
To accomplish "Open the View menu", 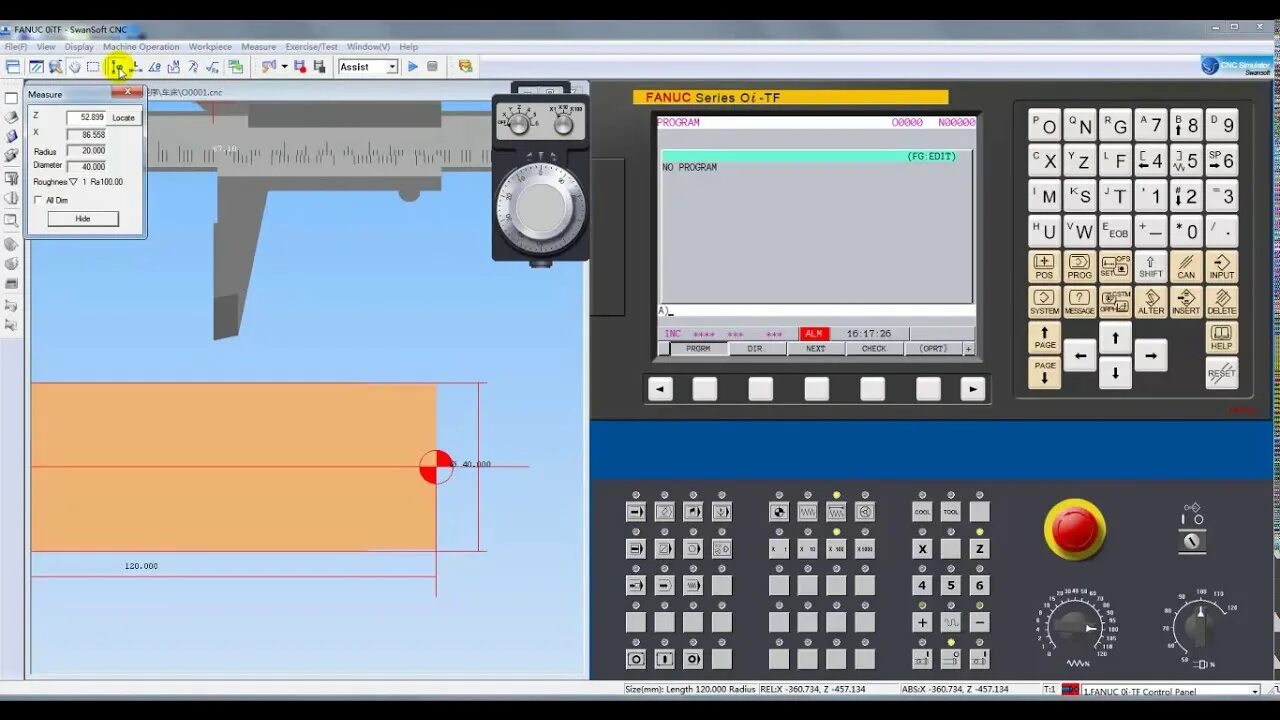I will [46, 47].
